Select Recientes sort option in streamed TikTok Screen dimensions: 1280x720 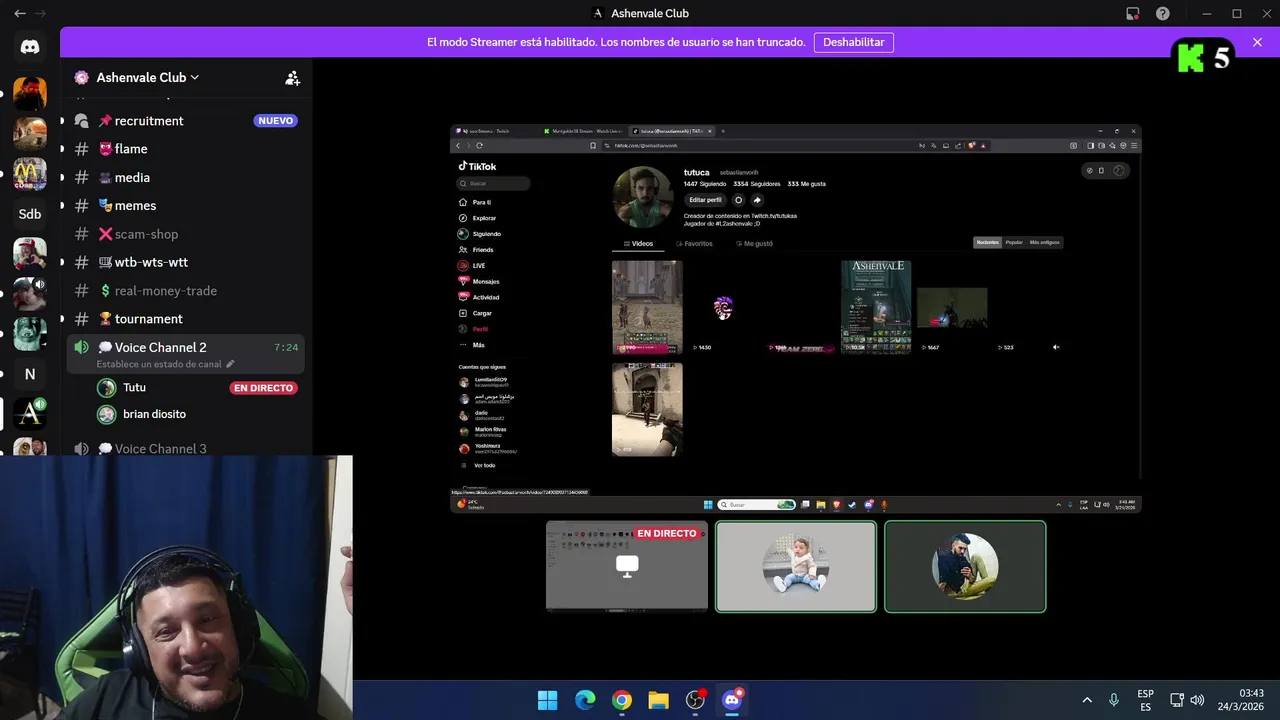coord(988,242)
